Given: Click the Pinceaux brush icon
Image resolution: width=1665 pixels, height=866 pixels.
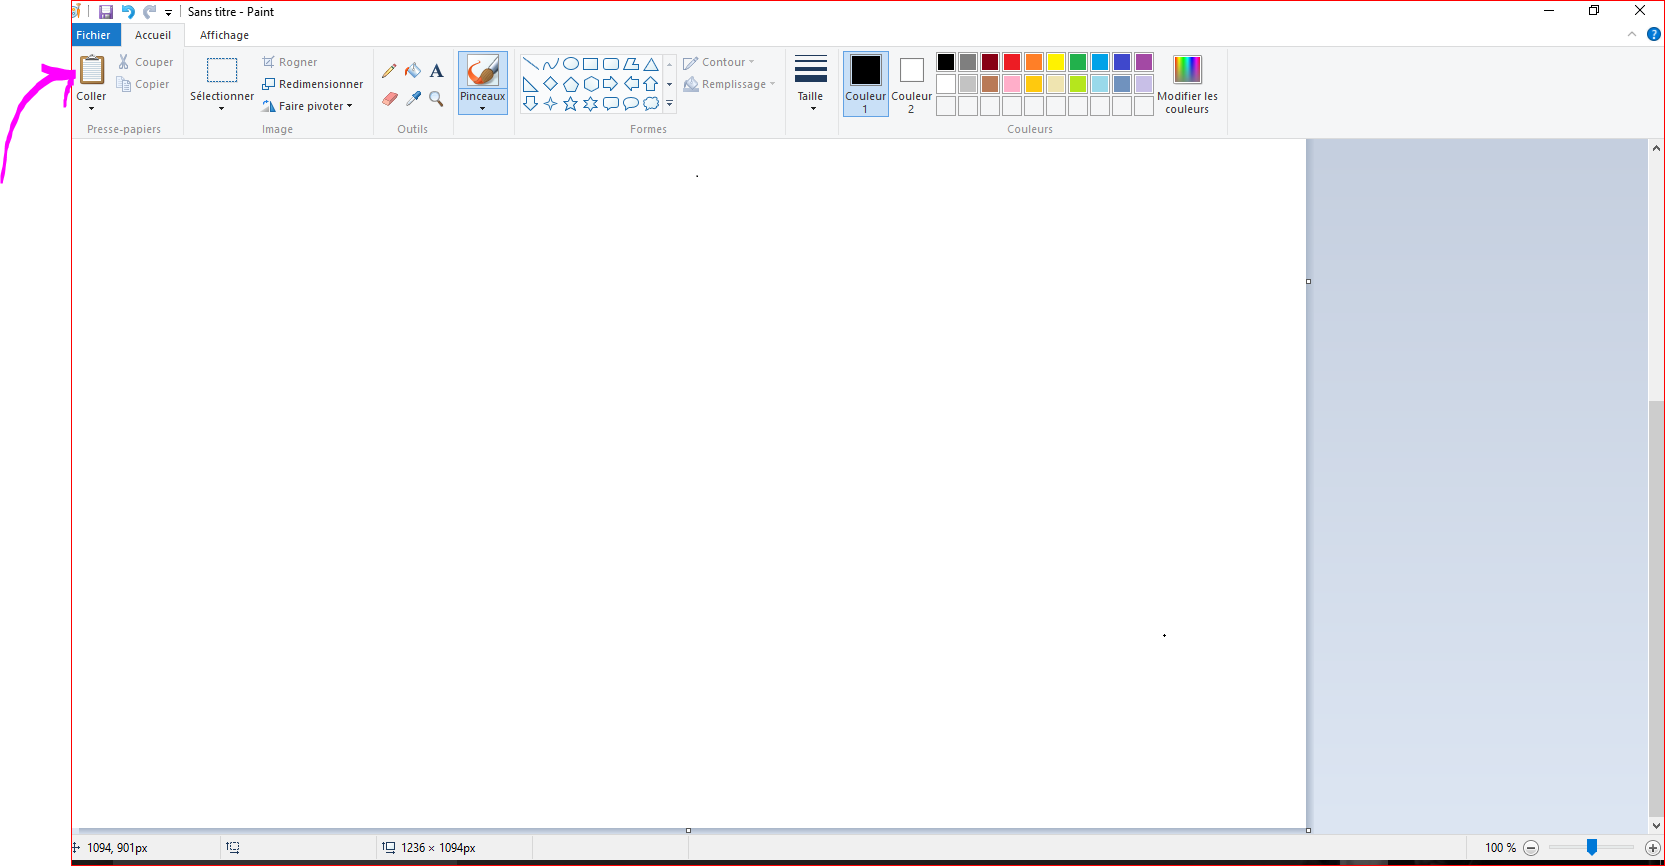Looking at the screenshot, I should [483, 70].
